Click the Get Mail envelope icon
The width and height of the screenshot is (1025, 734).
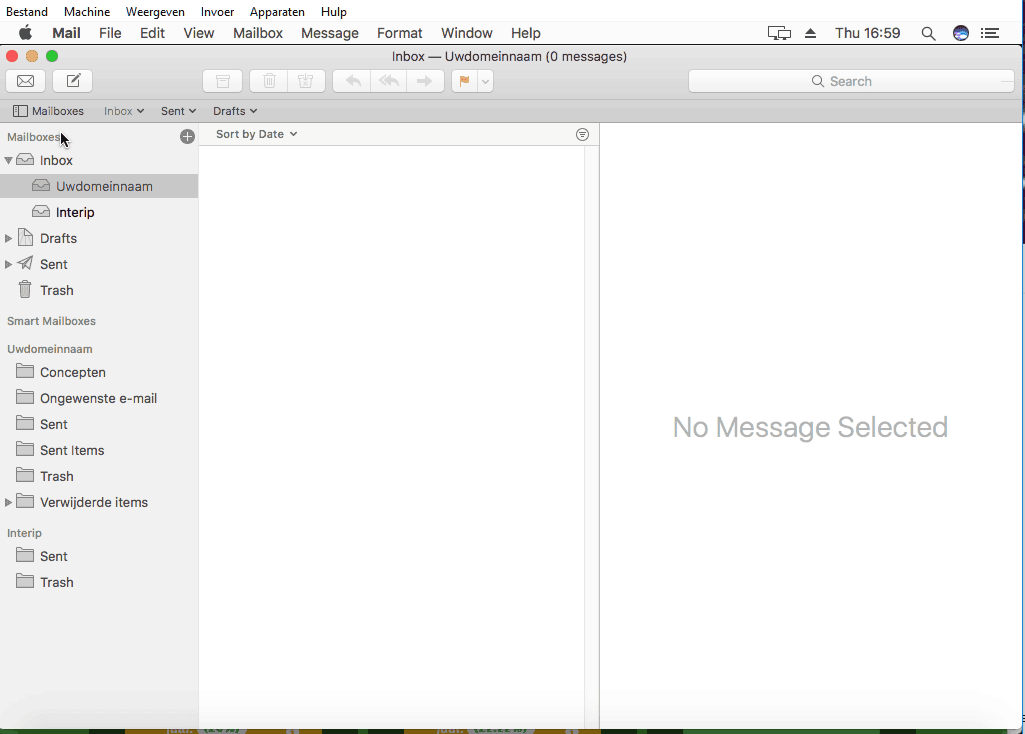(x=25, y=81)
